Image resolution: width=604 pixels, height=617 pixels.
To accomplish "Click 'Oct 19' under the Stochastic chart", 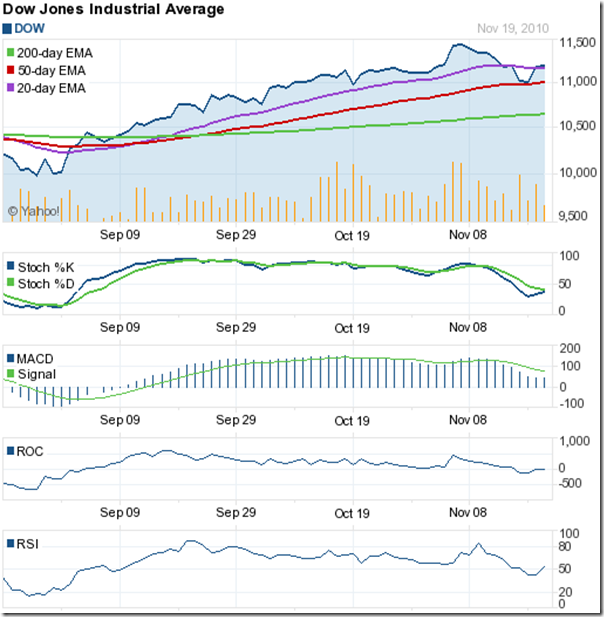I will (x=352, y=328).
